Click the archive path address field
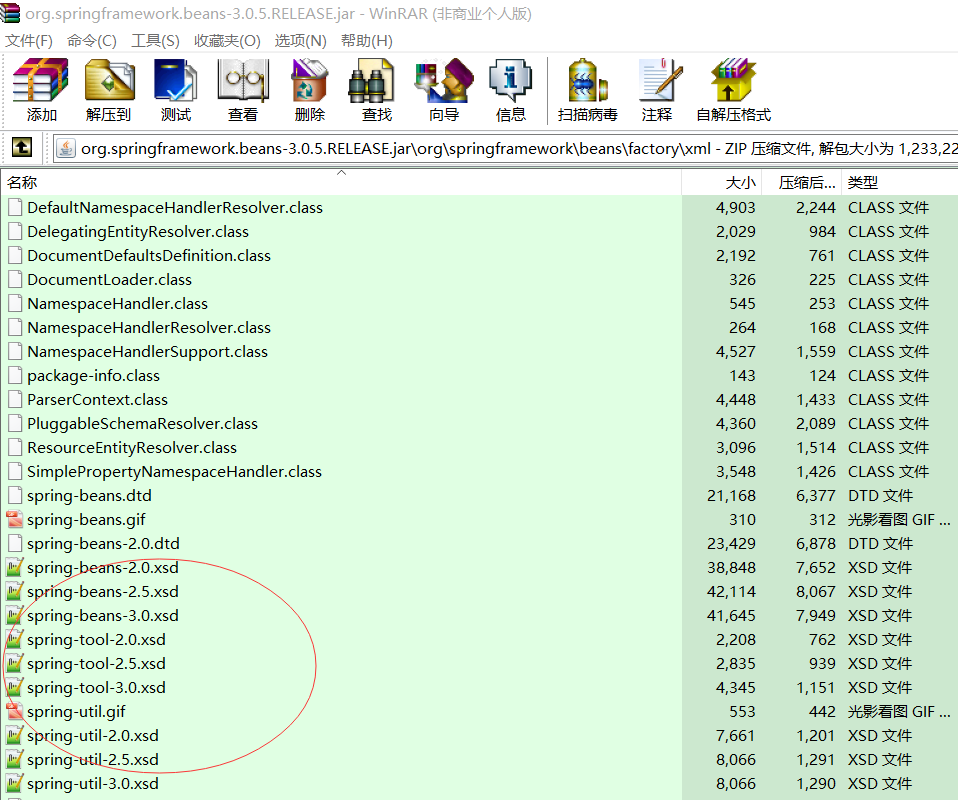Image resolution: width=958 pixels, height=800 pixels. tap(506, 149)
